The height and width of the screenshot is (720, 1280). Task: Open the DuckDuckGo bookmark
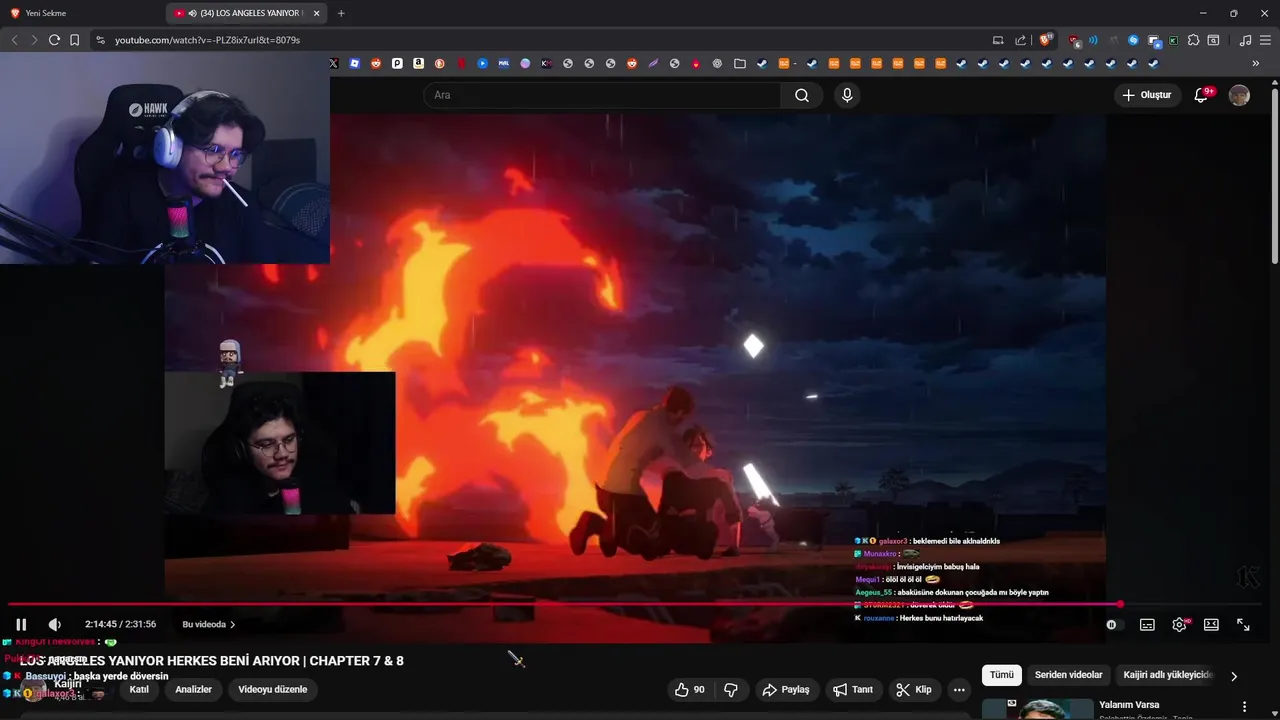click(439, 63)
